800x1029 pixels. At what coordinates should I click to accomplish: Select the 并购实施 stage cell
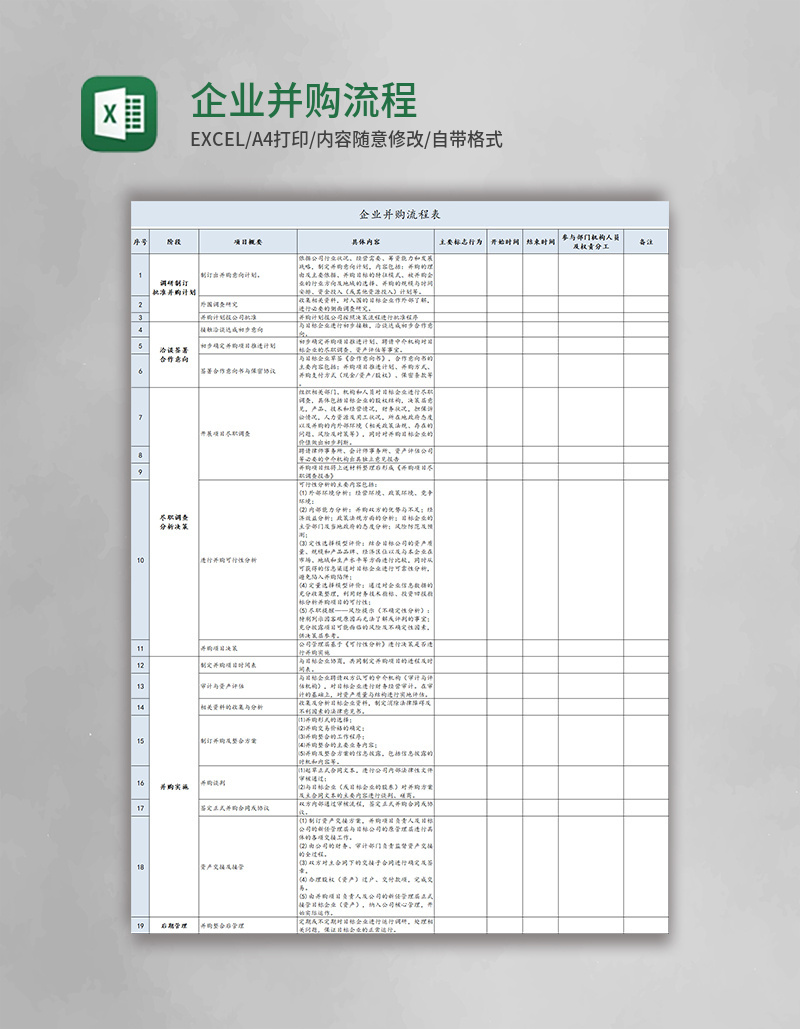[174, 788]
